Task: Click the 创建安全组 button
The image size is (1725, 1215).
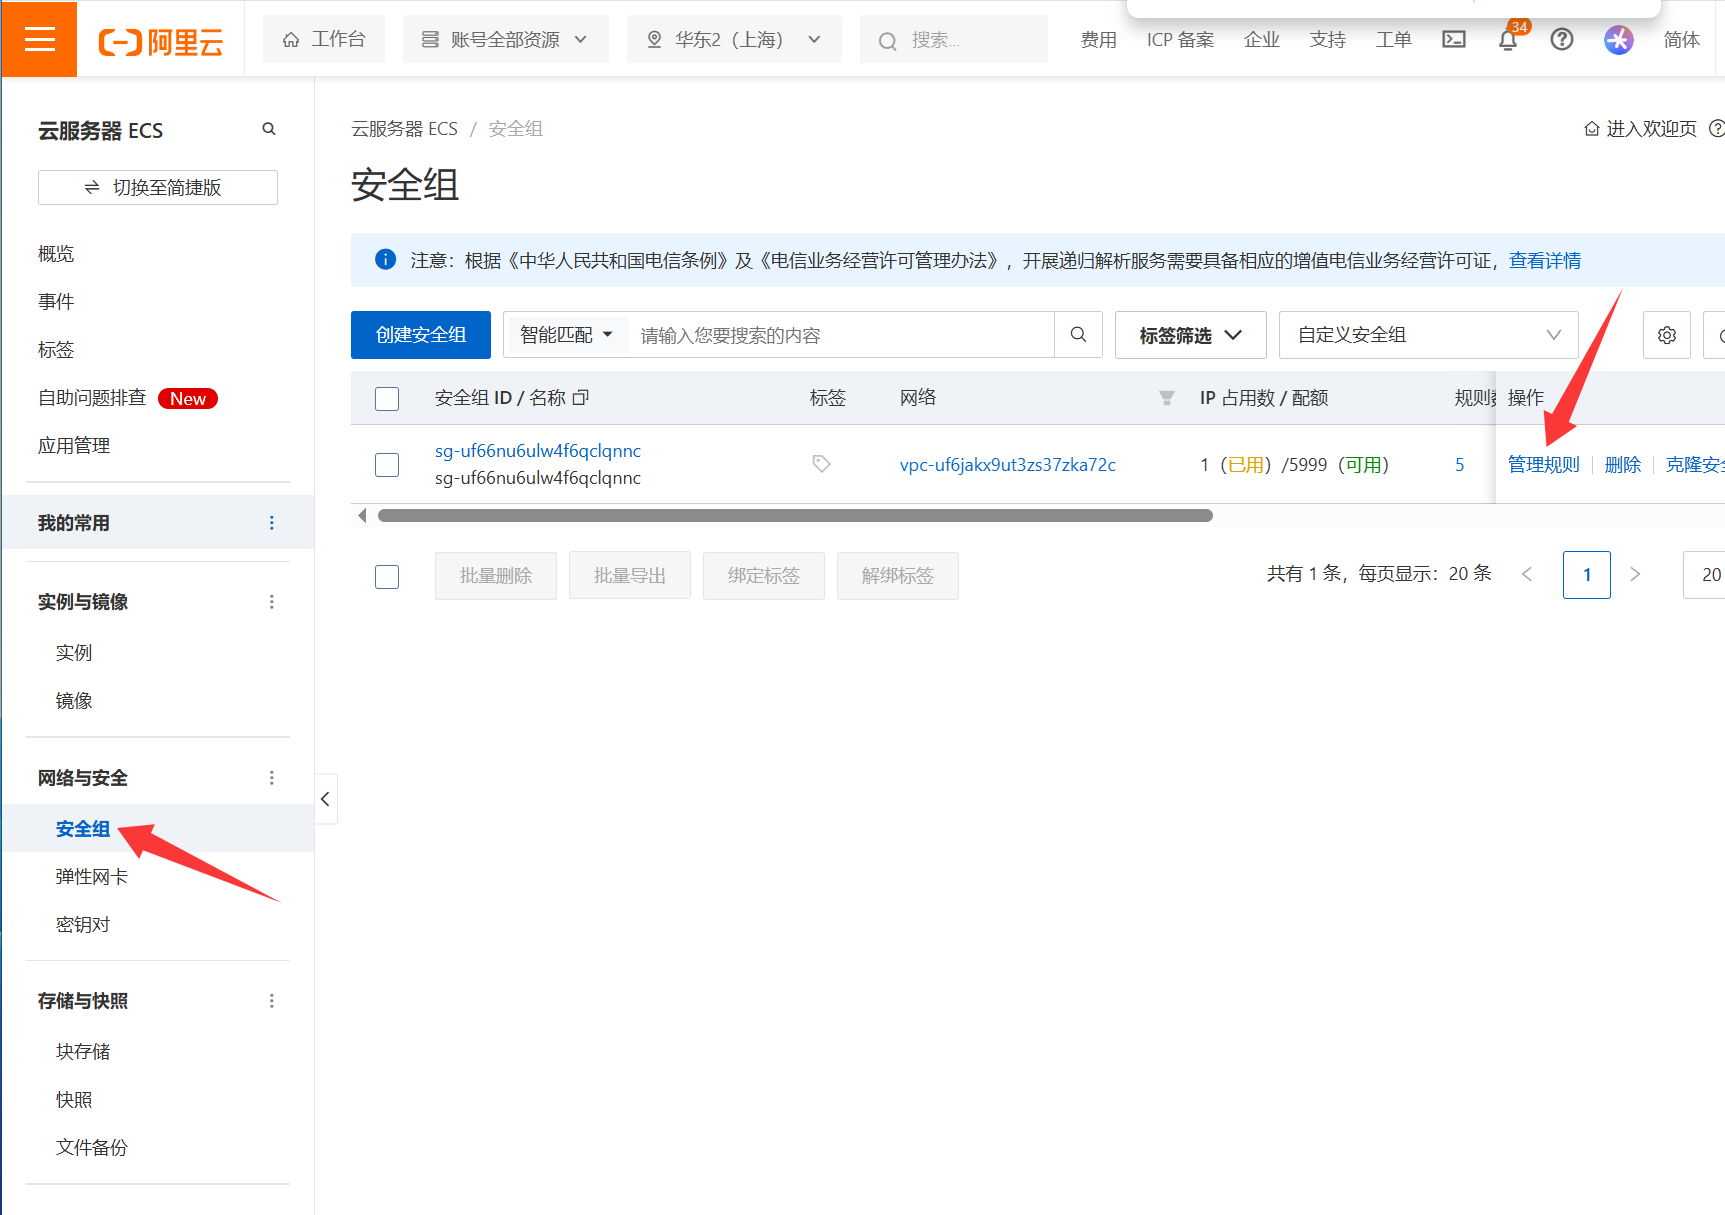Action: pos(420,335)
